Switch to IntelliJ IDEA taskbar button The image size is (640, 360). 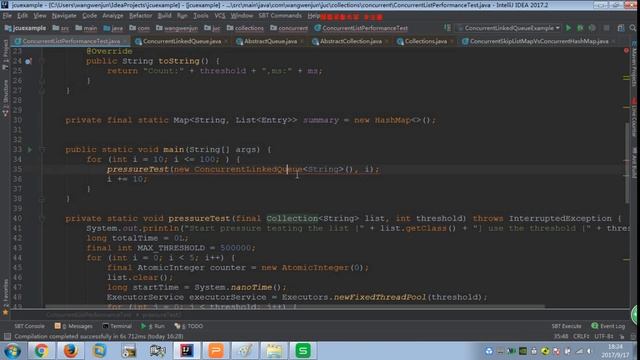(x=187, y=351)
